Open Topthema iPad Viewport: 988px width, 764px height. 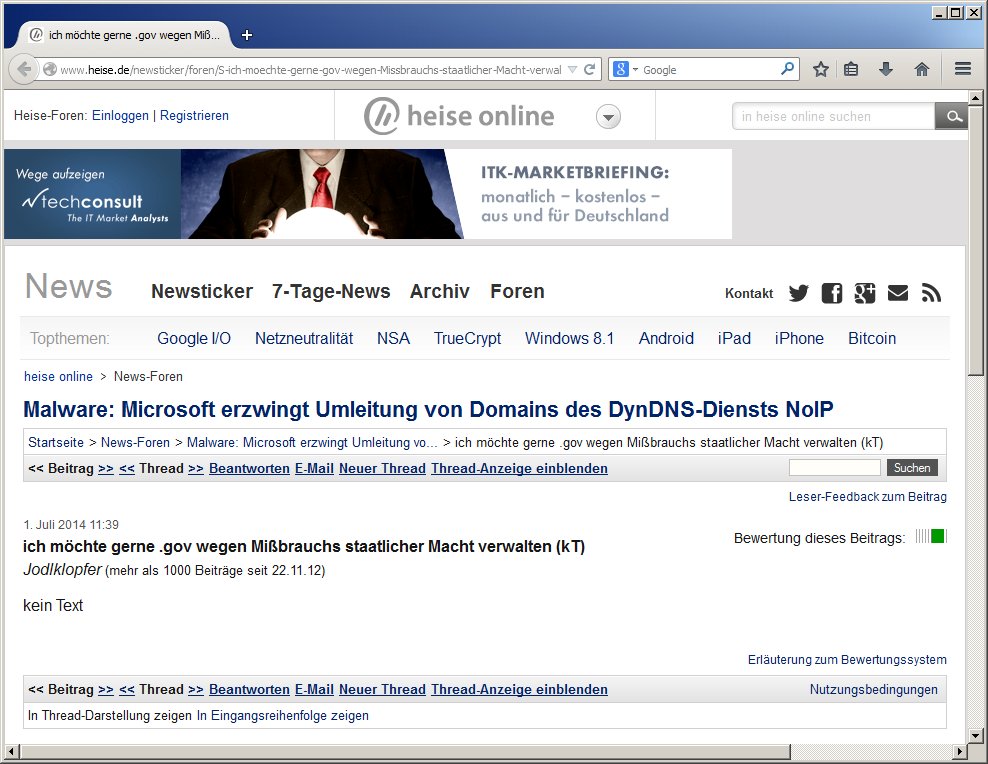(734, 338)
